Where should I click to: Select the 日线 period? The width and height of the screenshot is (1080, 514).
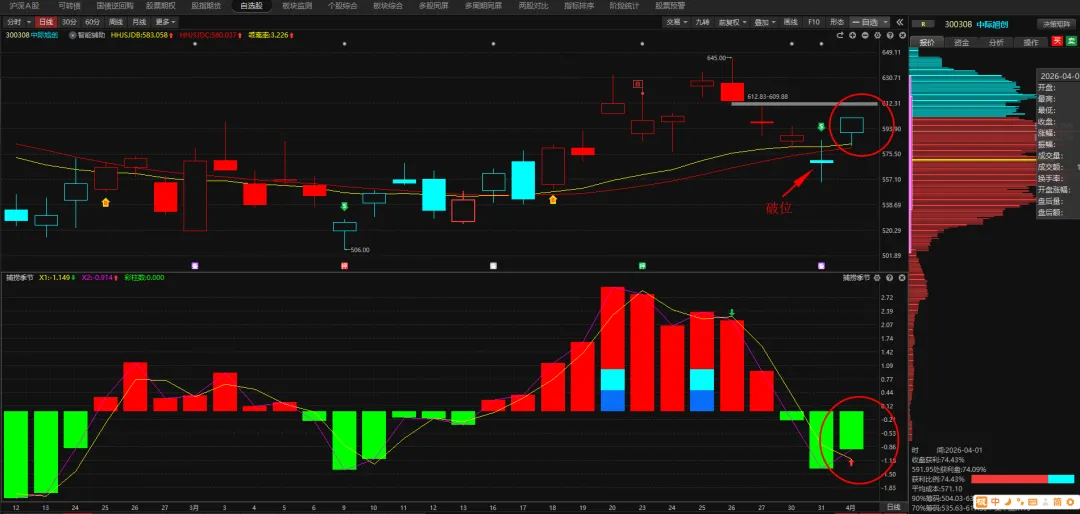tap(45, 22)
